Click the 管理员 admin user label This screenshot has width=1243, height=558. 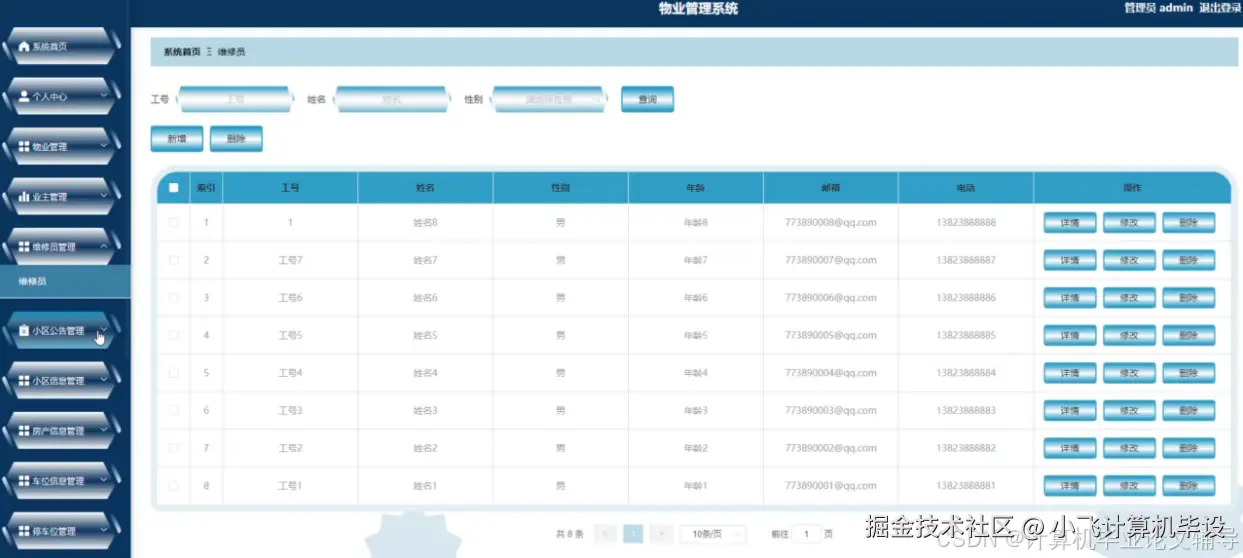click(x=1158, y=8)
